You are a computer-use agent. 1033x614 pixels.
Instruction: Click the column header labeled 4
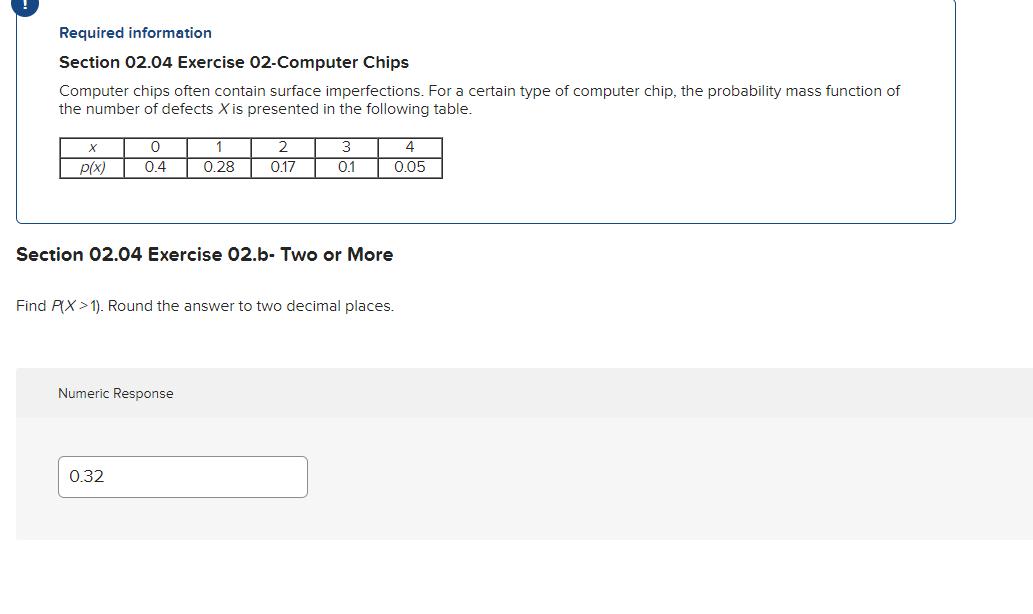tap(409, 147)
